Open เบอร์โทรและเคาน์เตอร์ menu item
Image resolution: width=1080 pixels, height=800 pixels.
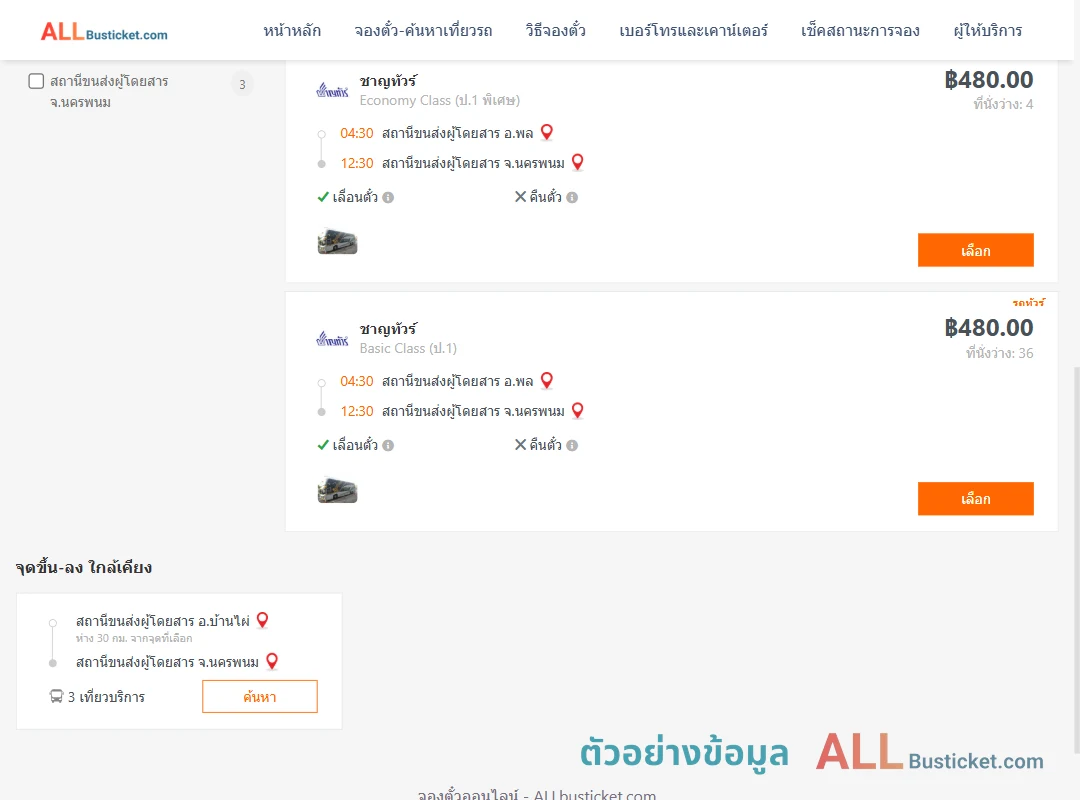click(x=693, y=31)
